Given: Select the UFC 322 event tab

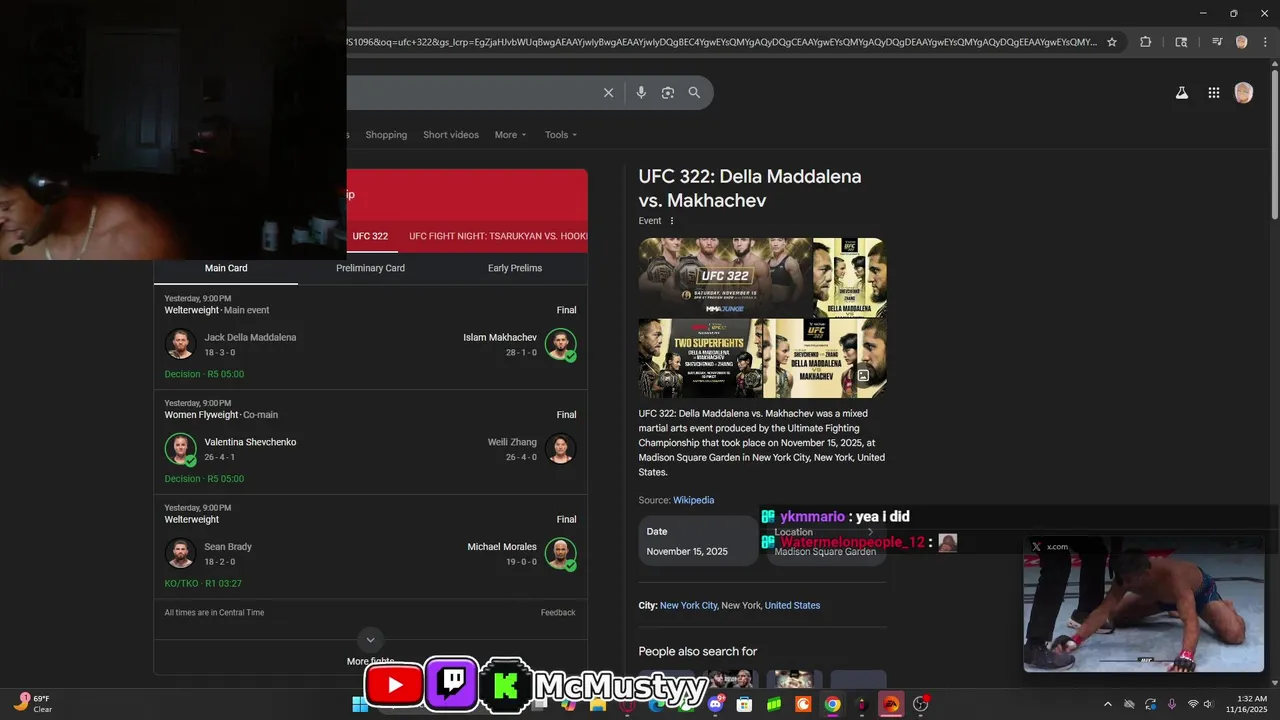Looking at the screenshot, I should [x=370, y=237].
